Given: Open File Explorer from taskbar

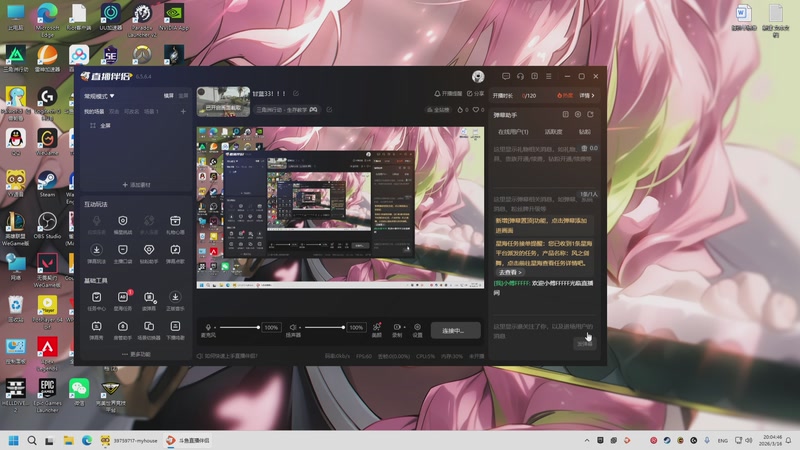Looking at the screenshot, I should coord(68,440).
